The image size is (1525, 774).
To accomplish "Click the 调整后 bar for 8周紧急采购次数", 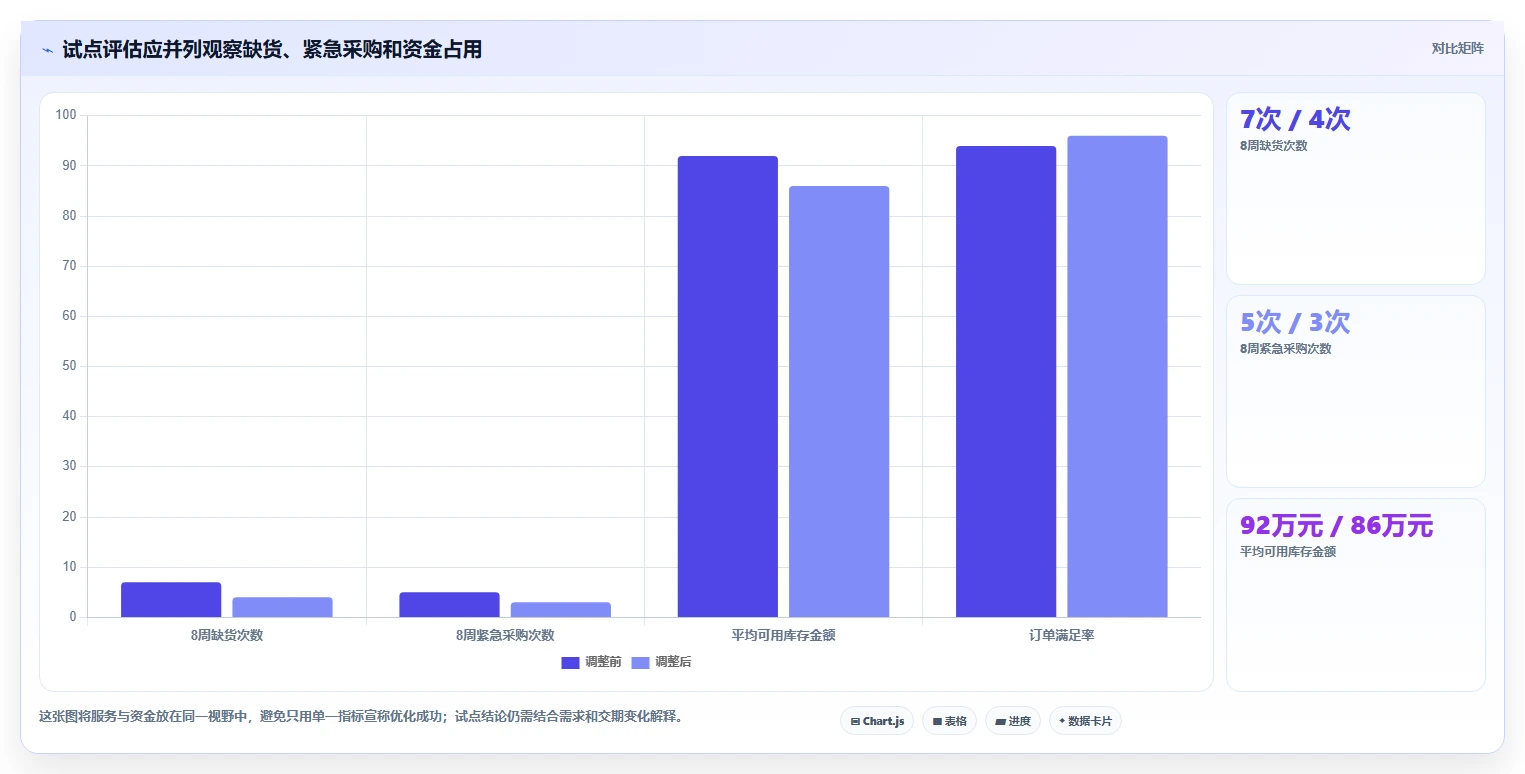I will [561, 610].
